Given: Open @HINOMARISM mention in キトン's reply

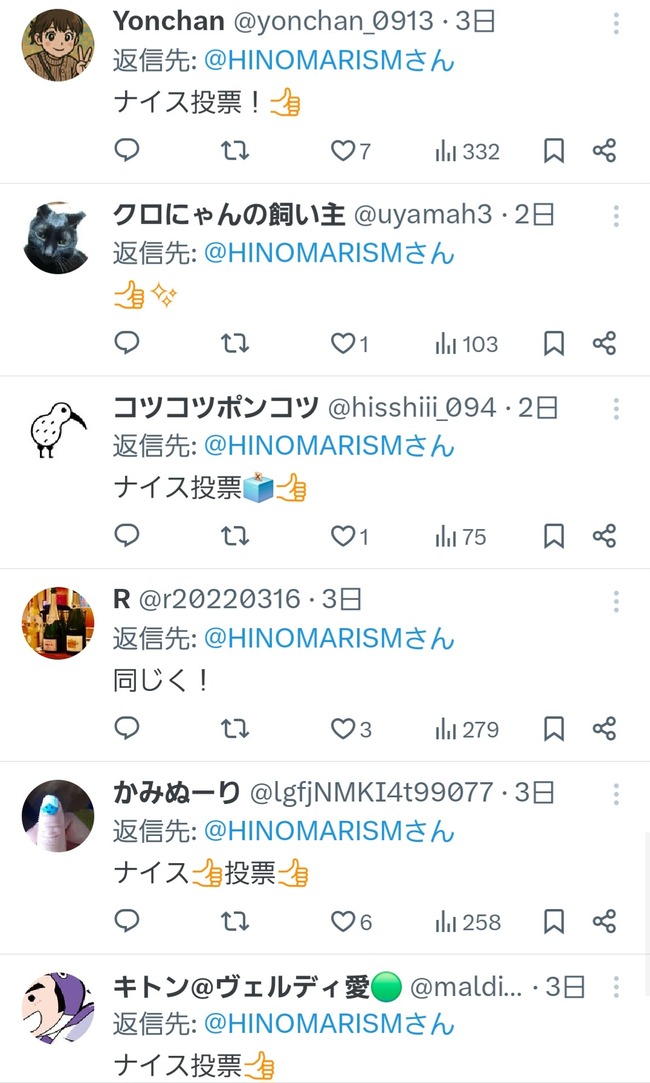Looking at the screenshot, I should pyautogui.click(x=329, y=1024).
